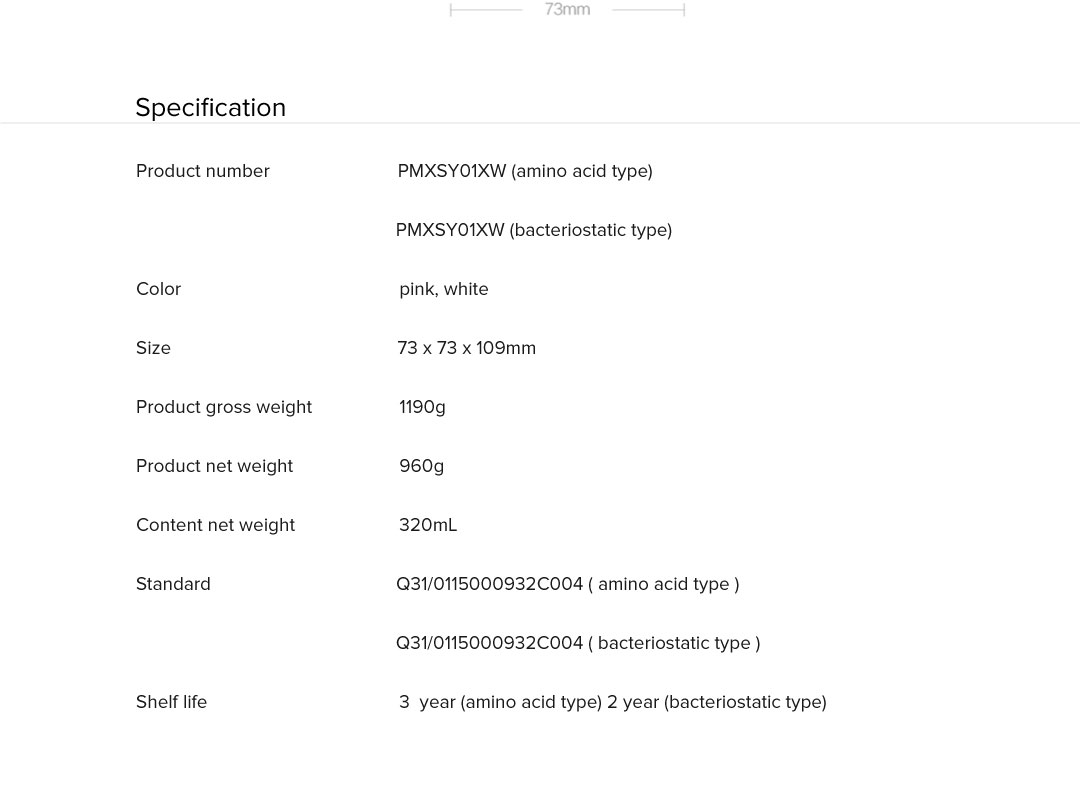This screenshot has height=805, width=1080.
Task: Select the Size label
Action: [154, 348]
